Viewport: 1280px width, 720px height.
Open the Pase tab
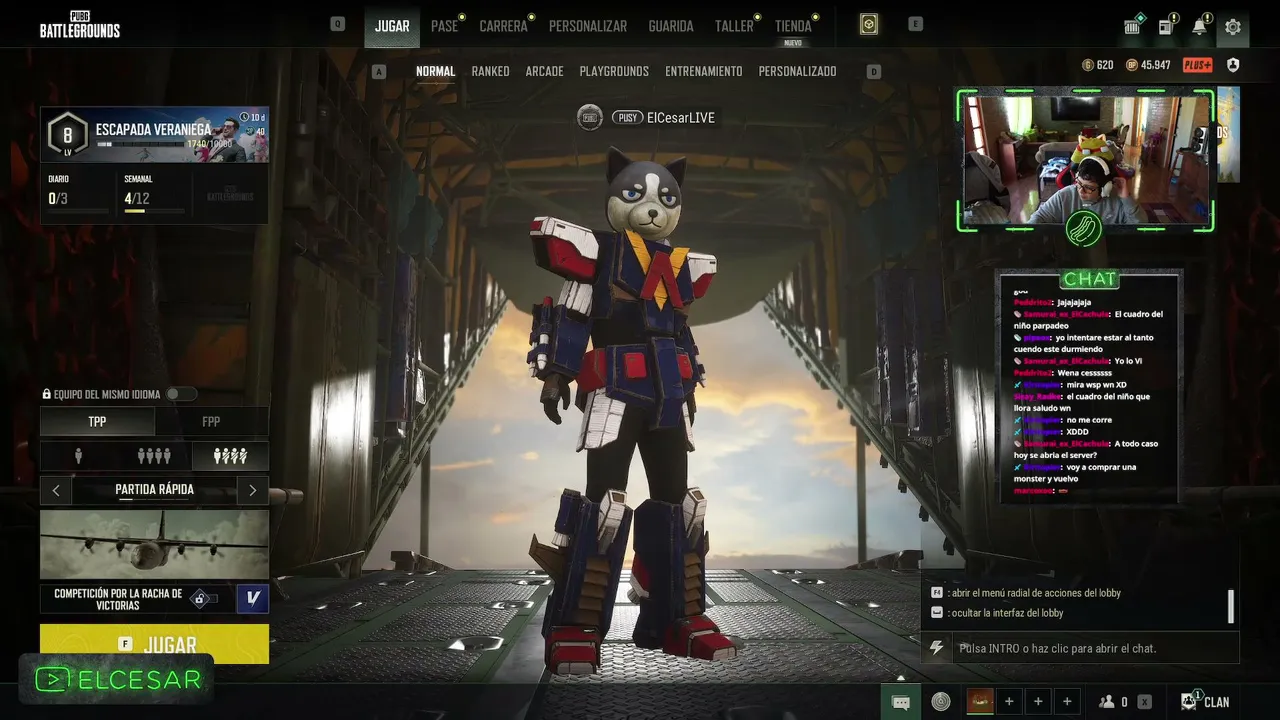coord(444,26)
